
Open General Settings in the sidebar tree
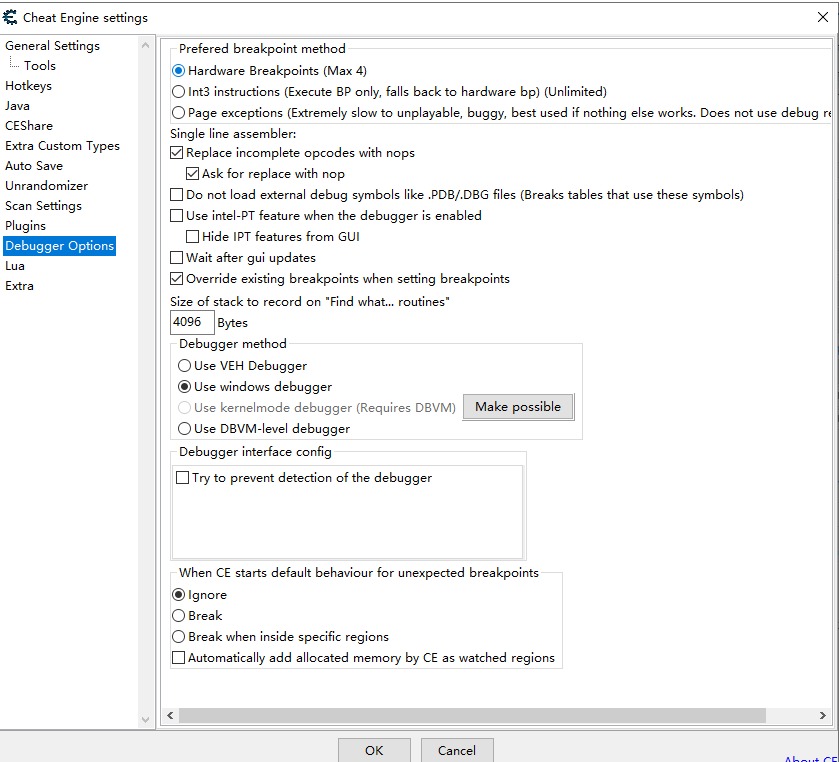(52, 46)
